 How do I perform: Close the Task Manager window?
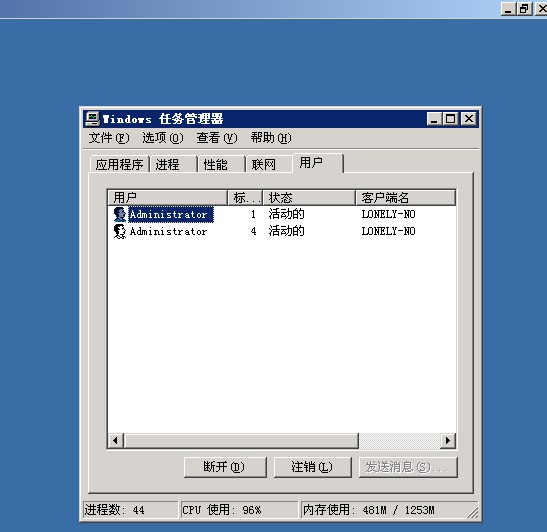click(x=469, y=119)
